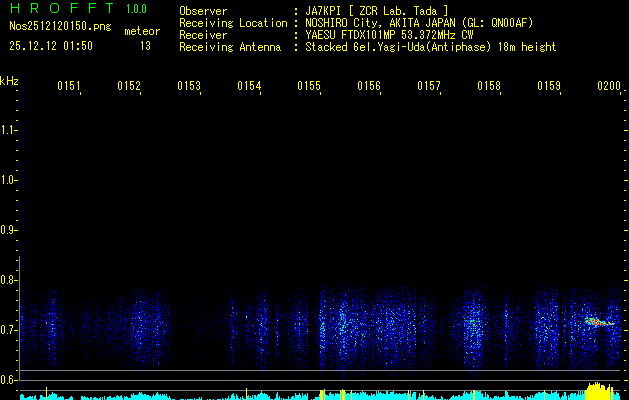629x400 pixels.
Task: Click the tall yellow peak in power graph
Action: (598, 389)
